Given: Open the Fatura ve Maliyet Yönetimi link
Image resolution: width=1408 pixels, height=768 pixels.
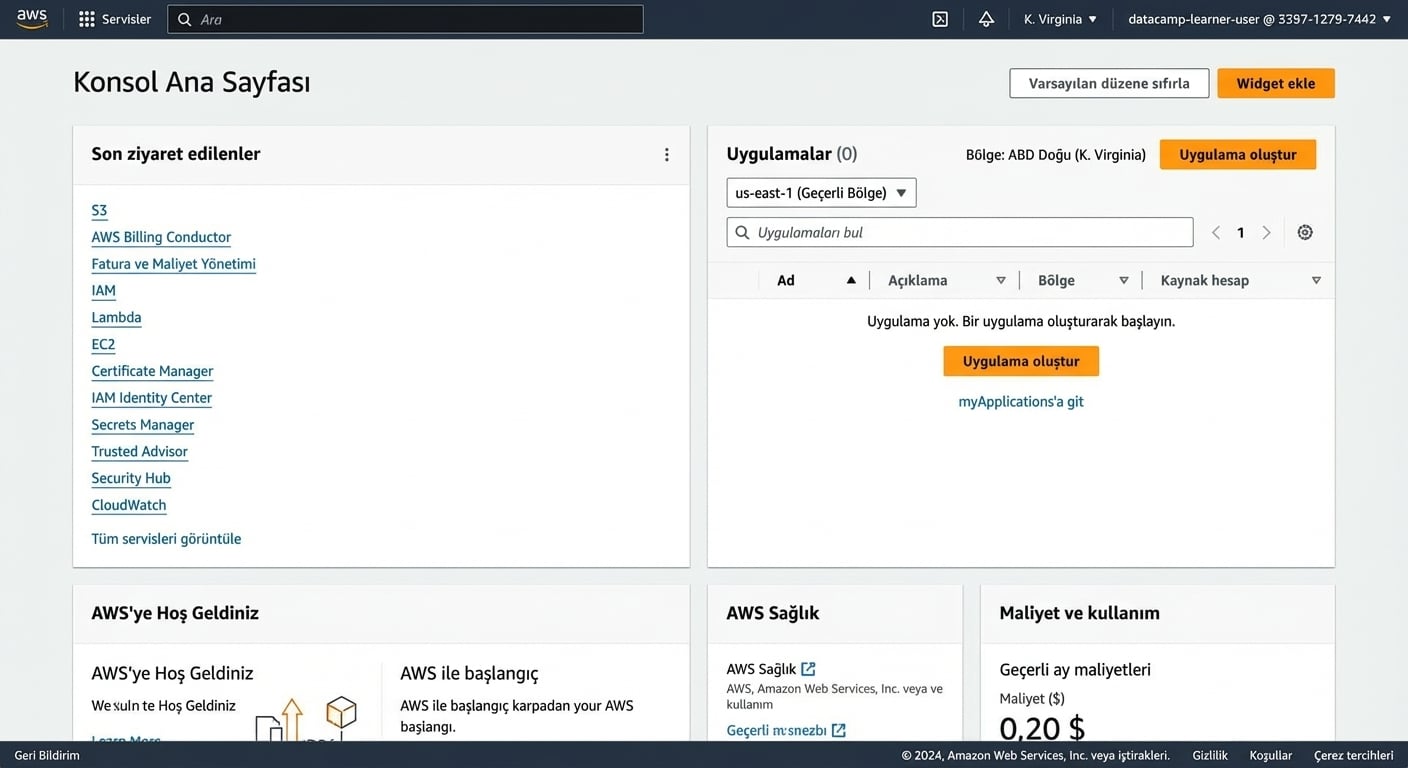Looking at the screenshot, I should 173,263.
